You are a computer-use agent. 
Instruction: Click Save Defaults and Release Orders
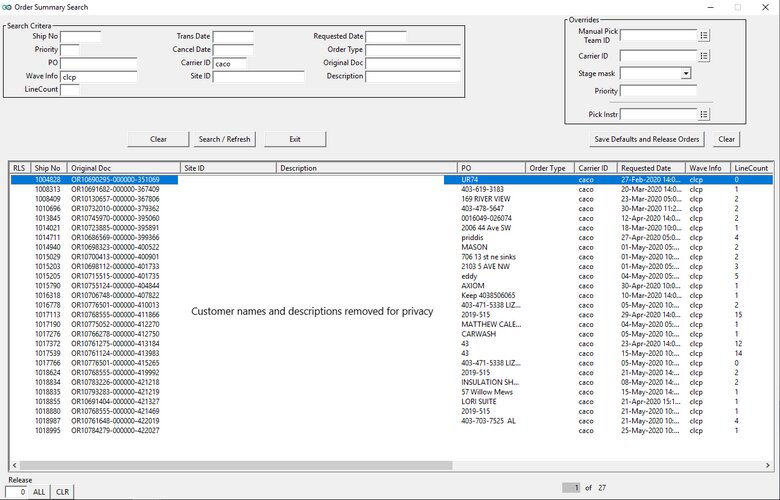648,139
